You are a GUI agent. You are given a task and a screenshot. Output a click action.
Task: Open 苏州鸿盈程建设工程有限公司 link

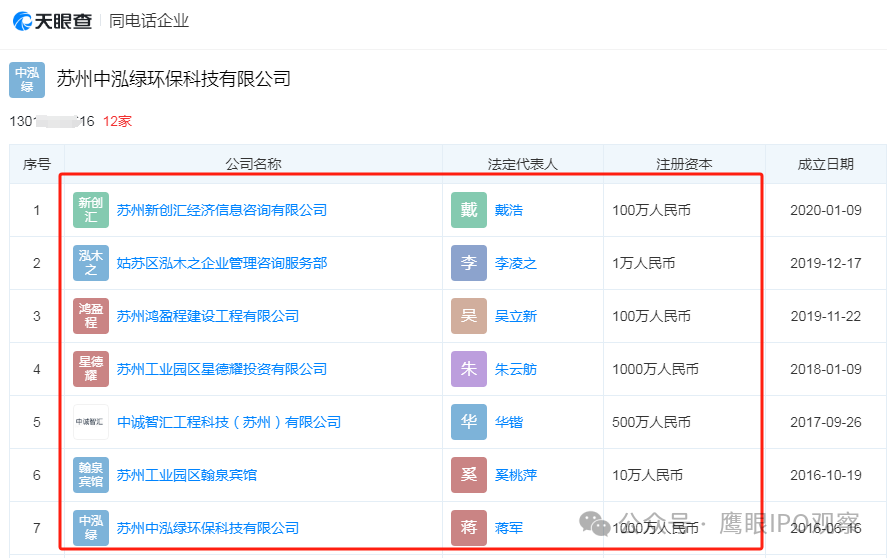click(x=208, y=316)
